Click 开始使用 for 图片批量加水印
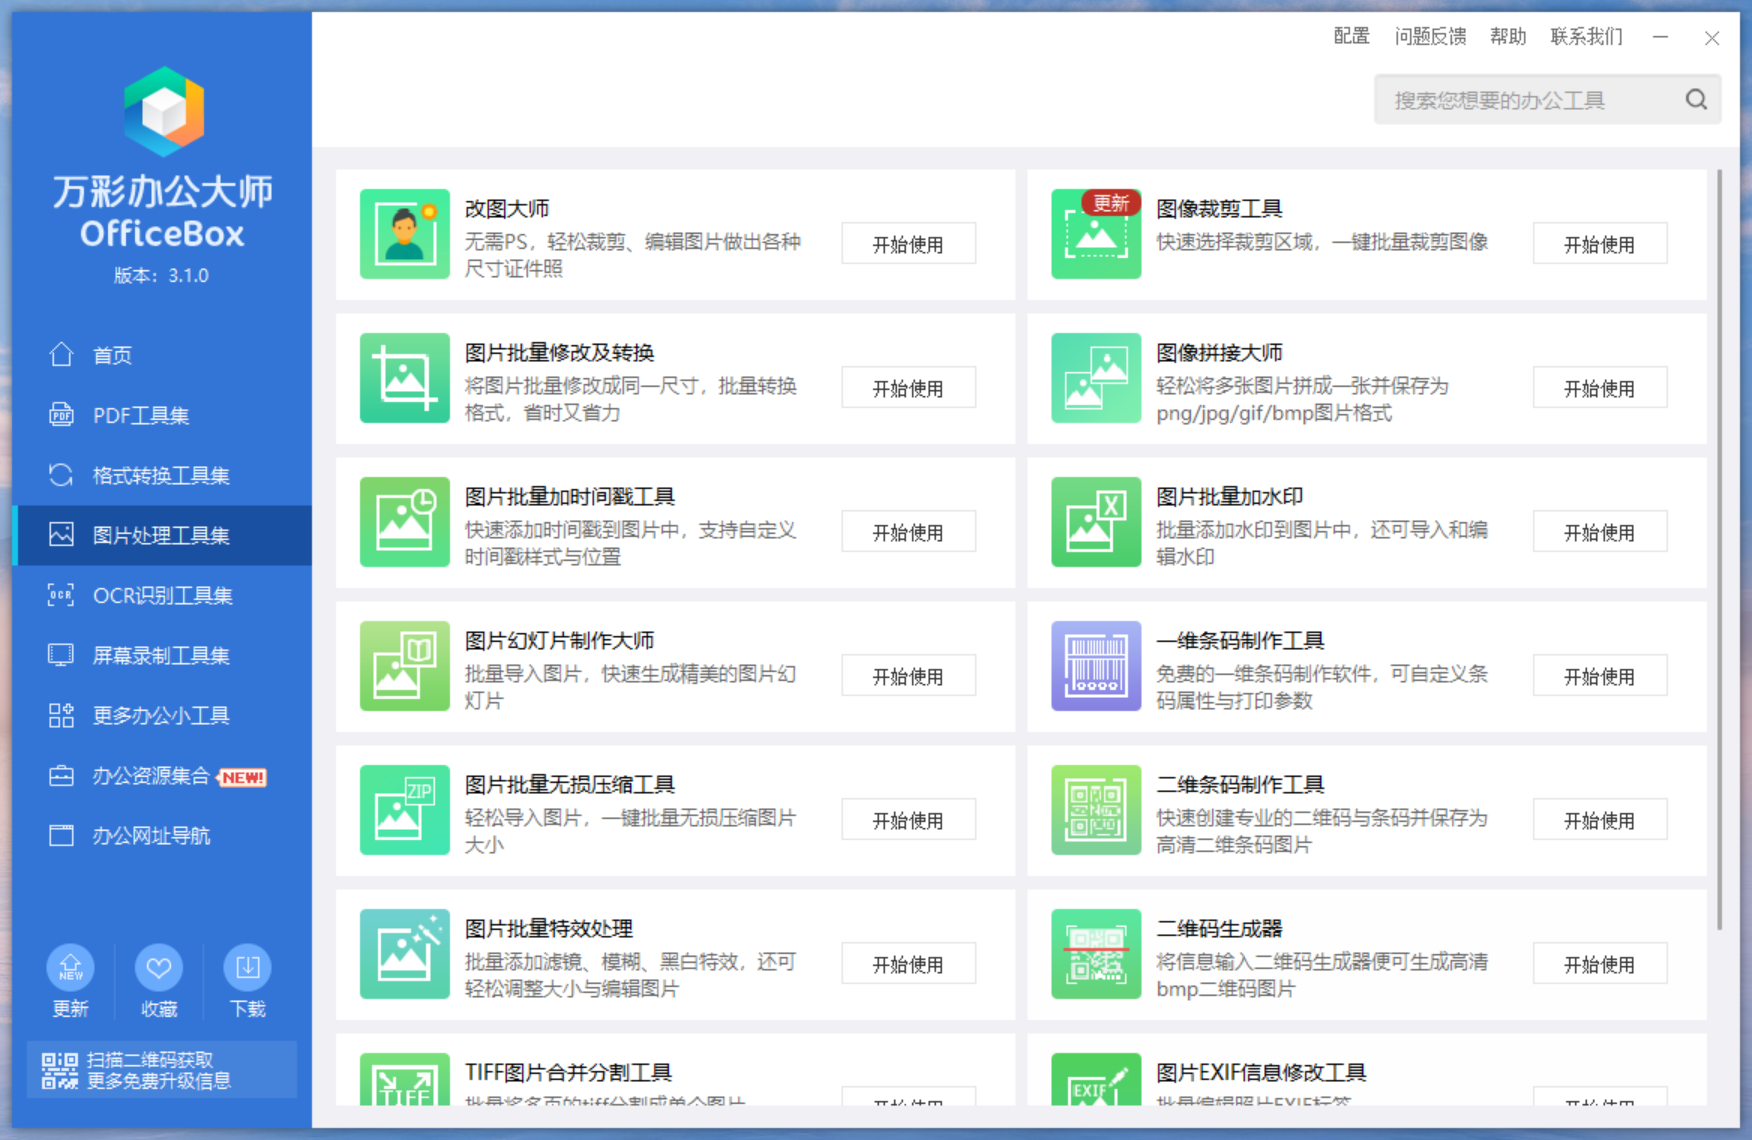The width and height of the screenshot is (1752, 1140). pos(1599,532)
